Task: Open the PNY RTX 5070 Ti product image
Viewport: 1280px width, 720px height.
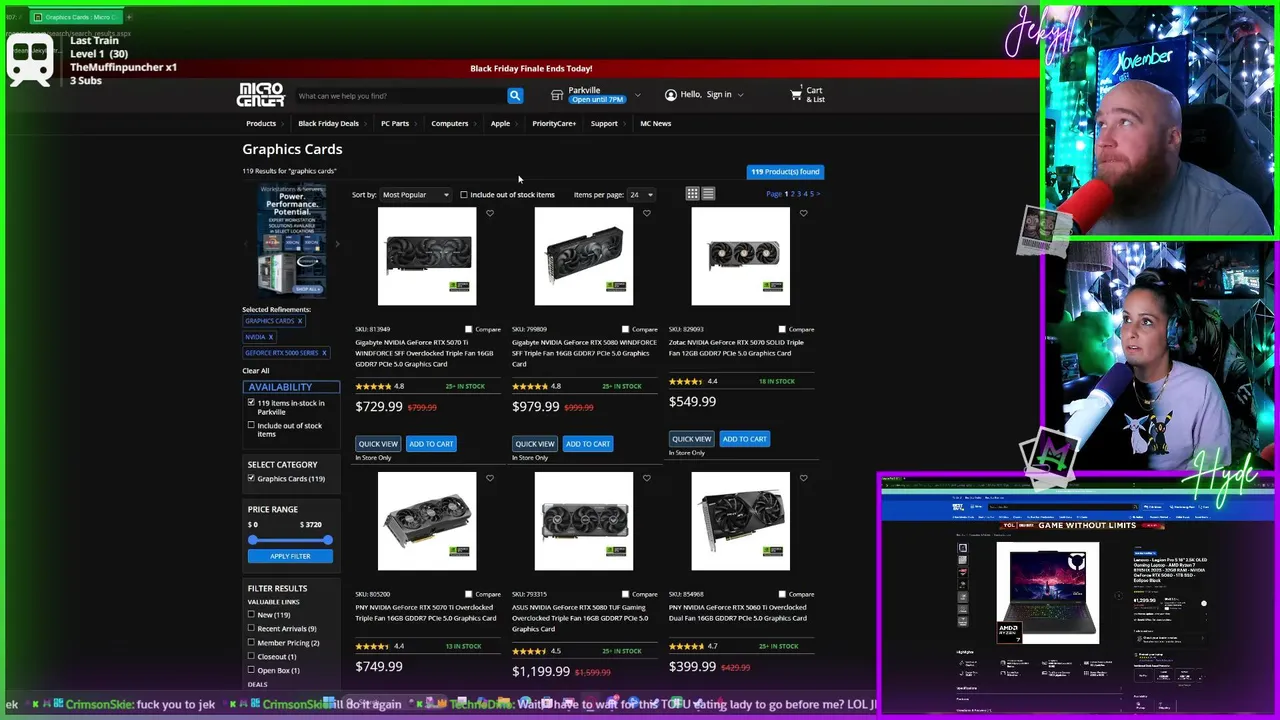Action: [427, 521]
